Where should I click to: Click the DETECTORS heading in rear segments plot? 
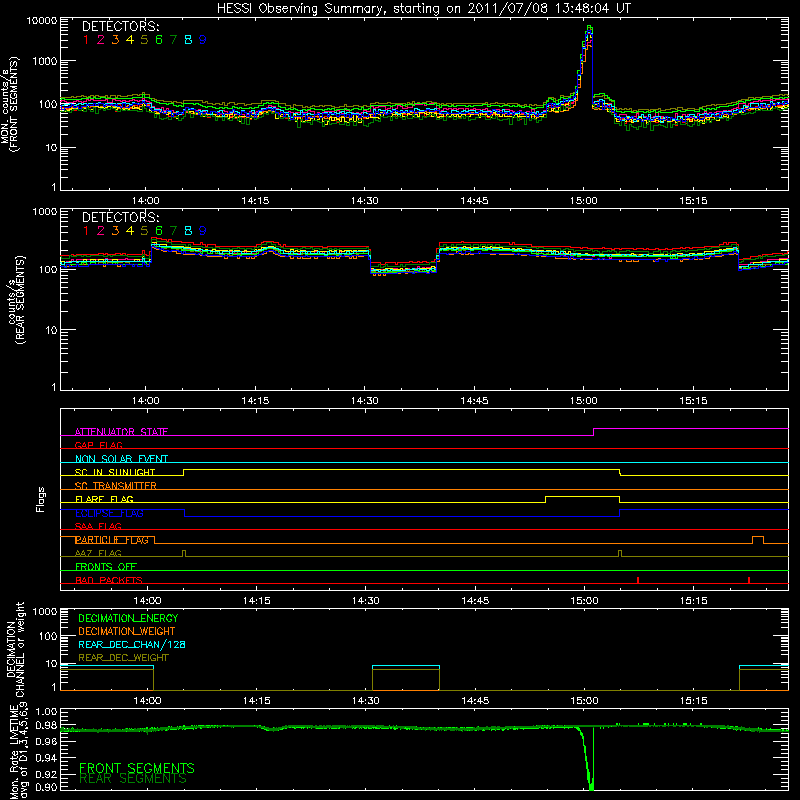pos(120,217)
